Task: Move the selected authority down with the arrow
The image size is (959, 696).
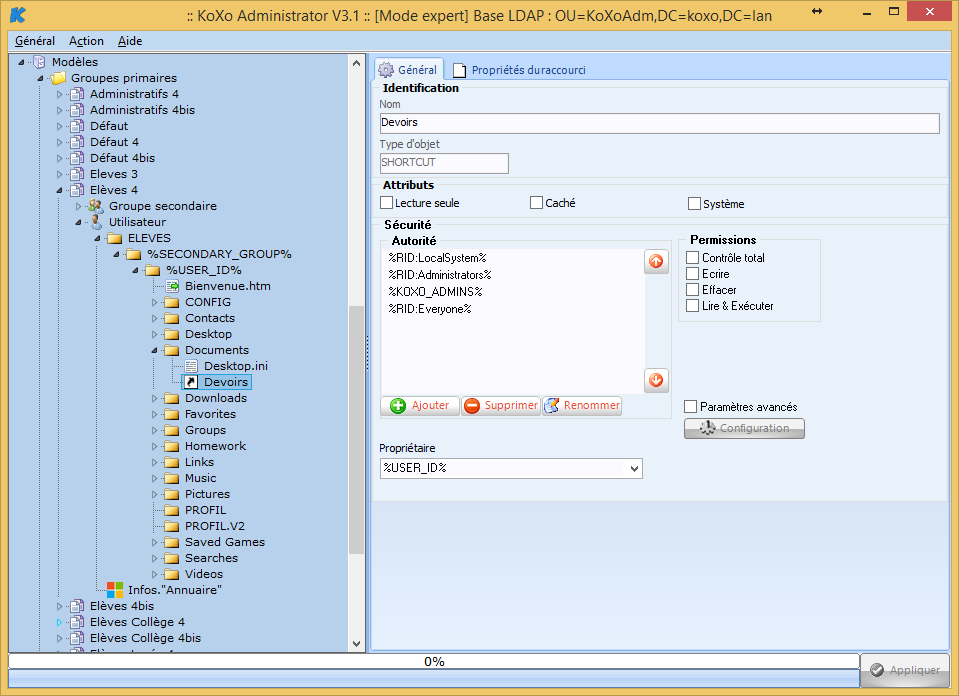Action: tap(656, 380)
